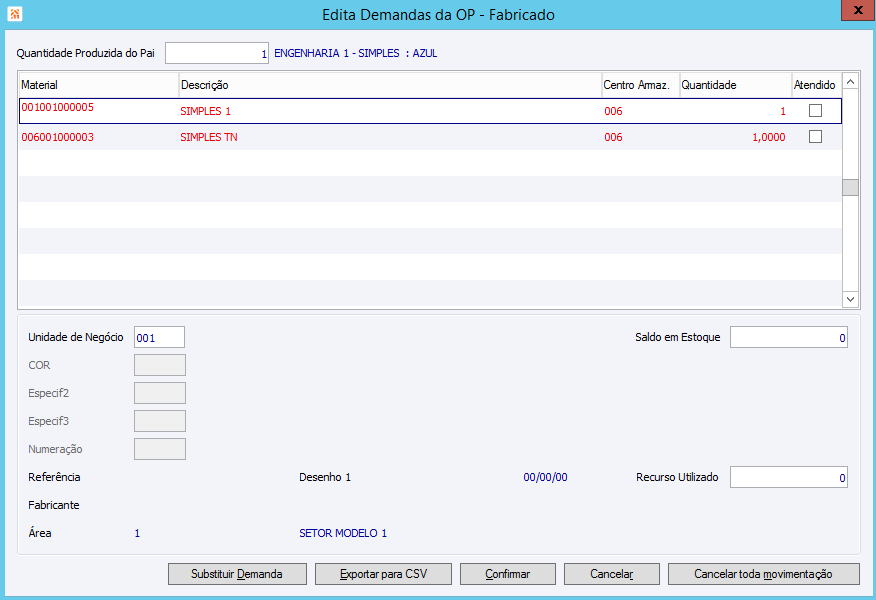Click the Área value 1

pyautogui.click(x=137, y=533)
